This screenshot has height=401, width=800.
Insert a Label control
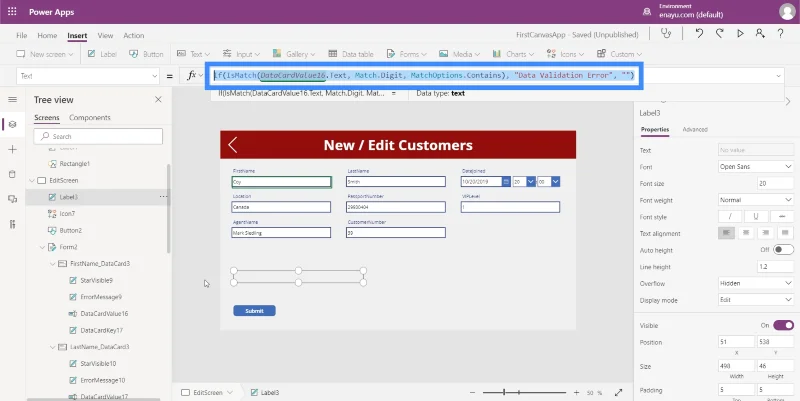coord(102,54)
